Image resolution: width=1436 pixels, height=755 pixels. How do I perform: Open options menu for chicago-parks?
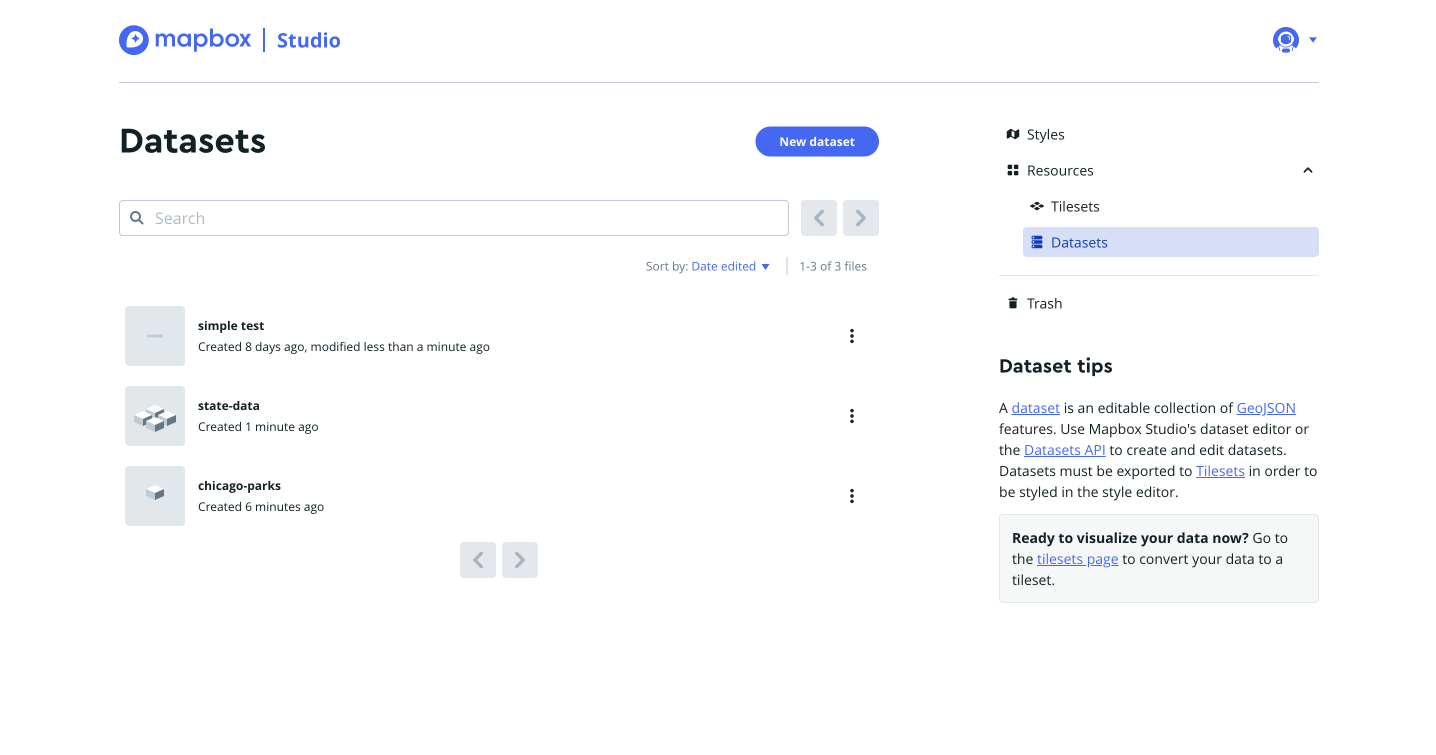[852, 496]
